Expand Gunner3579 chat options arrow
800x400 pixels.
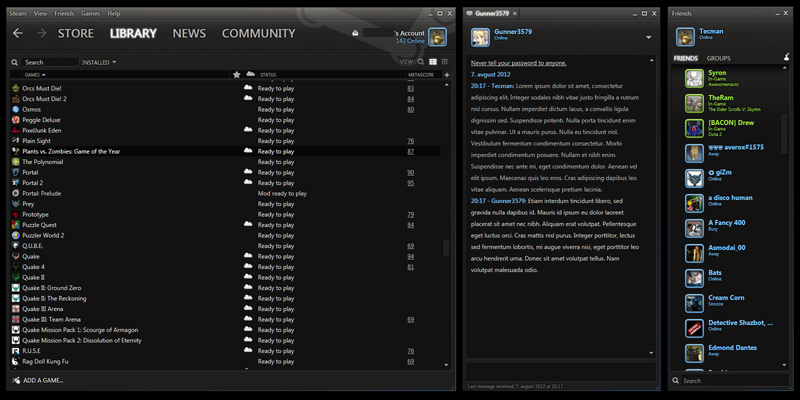tap(649, 38)
